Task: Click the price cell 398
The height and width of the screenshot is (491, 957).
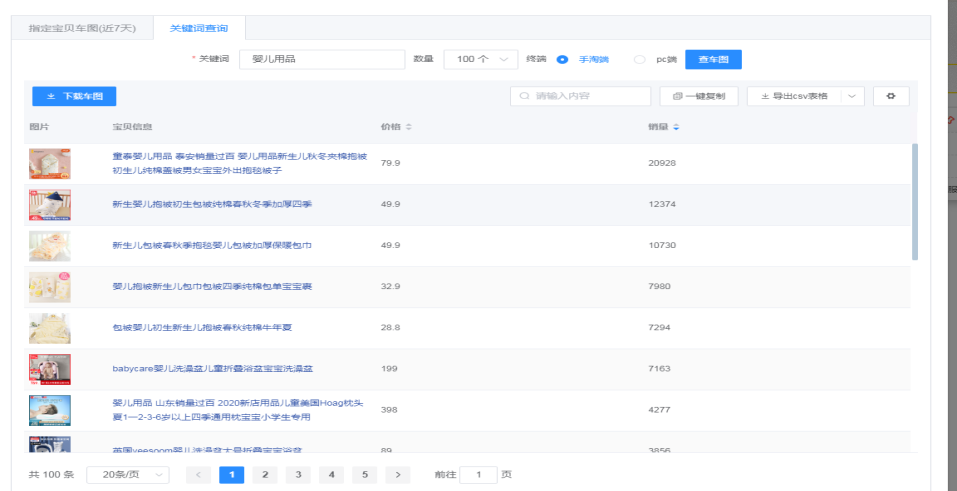Action: 389,410
